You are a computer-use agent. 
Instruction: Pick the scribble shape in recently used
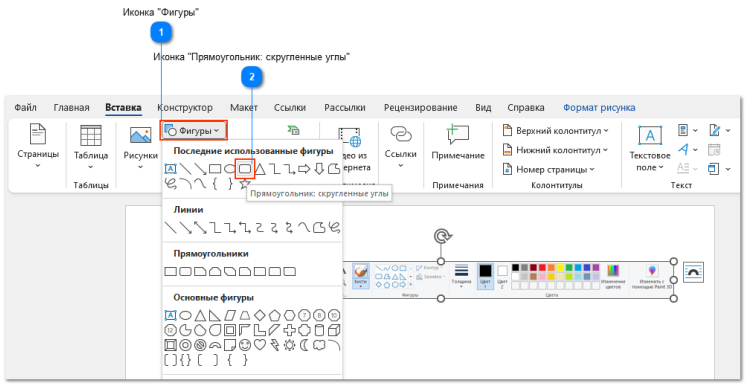pos(171,184)
